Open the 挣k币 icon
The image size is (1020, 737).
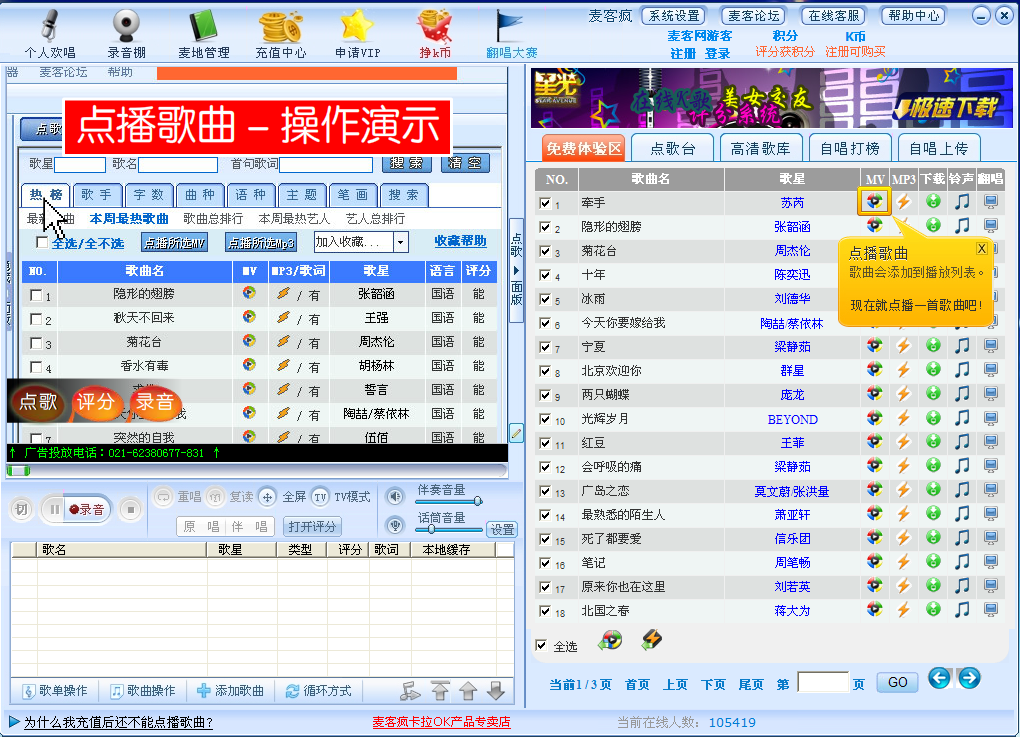point(435,27)
